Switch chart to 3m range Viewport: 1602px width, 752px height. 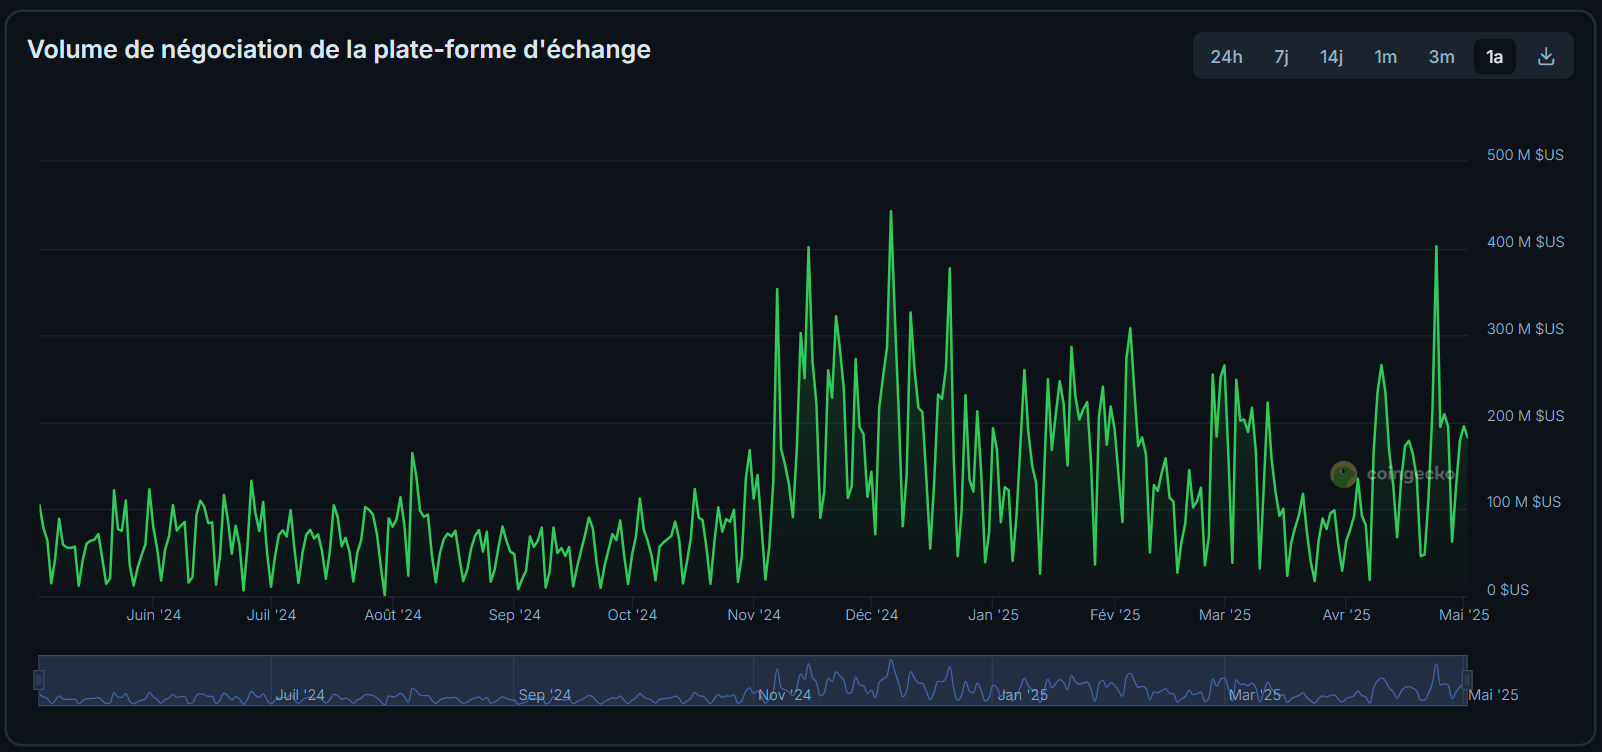click(1441, 57)
